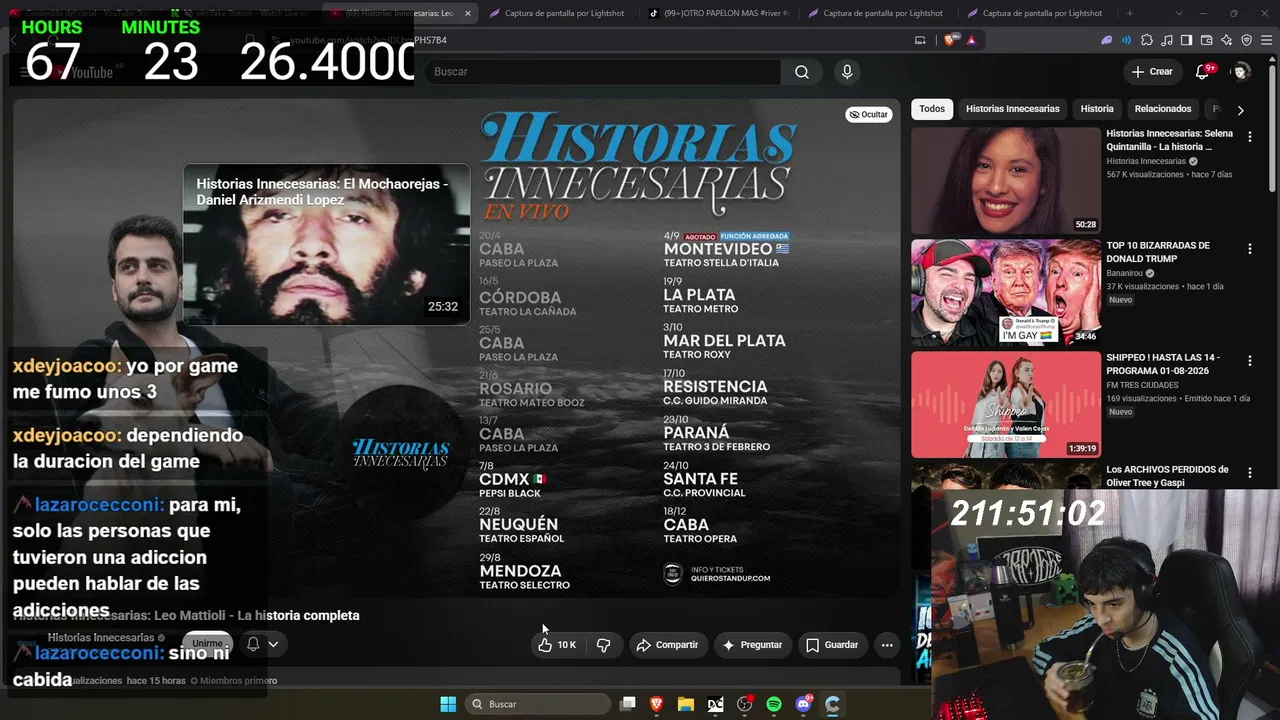Like the video with 10 K likes
Viewport: 1280px width, 720px height.
[556, 645]
